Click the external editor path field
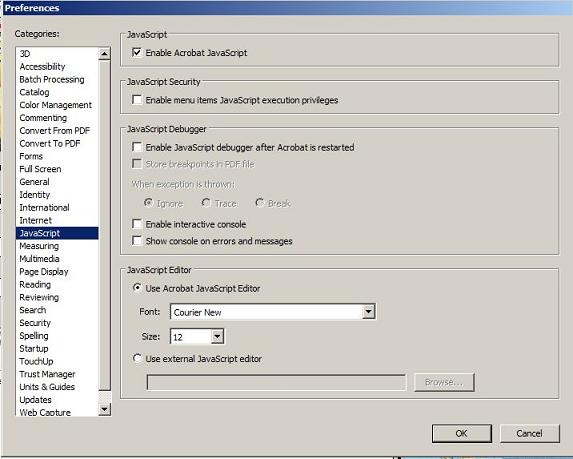573x459 pixels. [x=276, y=383]
